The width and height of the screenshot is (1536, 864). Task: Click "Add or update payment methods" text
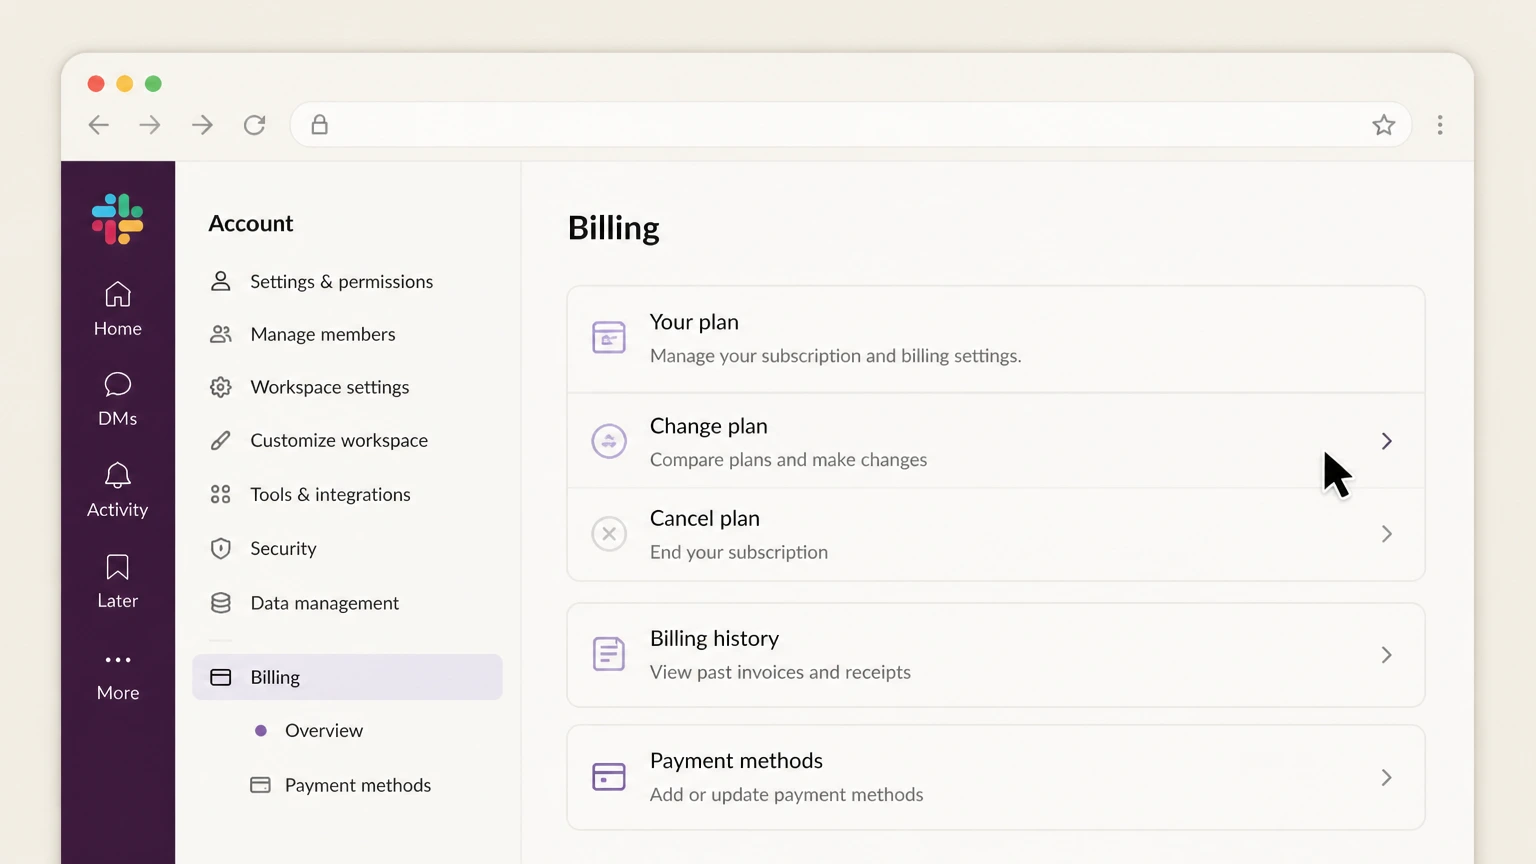point(786,795)
